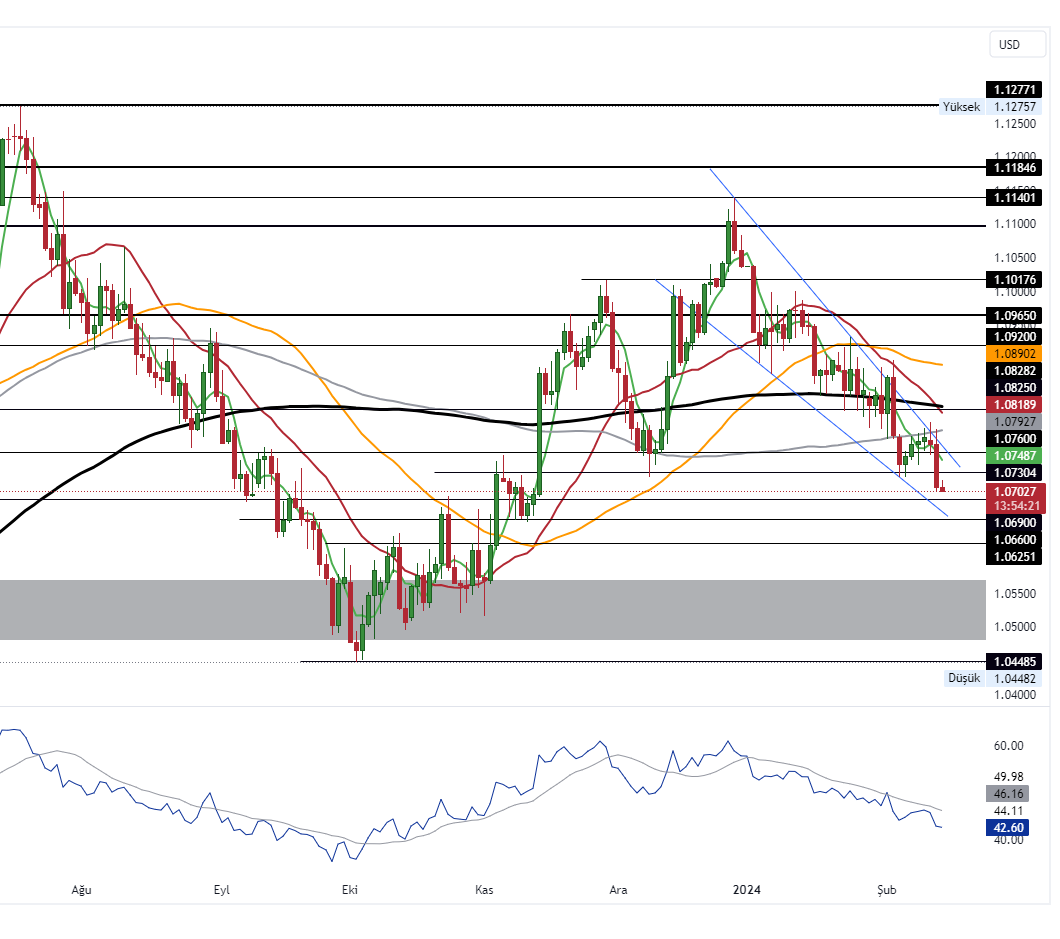Click the orange 1.08902 moving average label
The width and height of the screenshot is (1060, 939).
point(1015,354)
